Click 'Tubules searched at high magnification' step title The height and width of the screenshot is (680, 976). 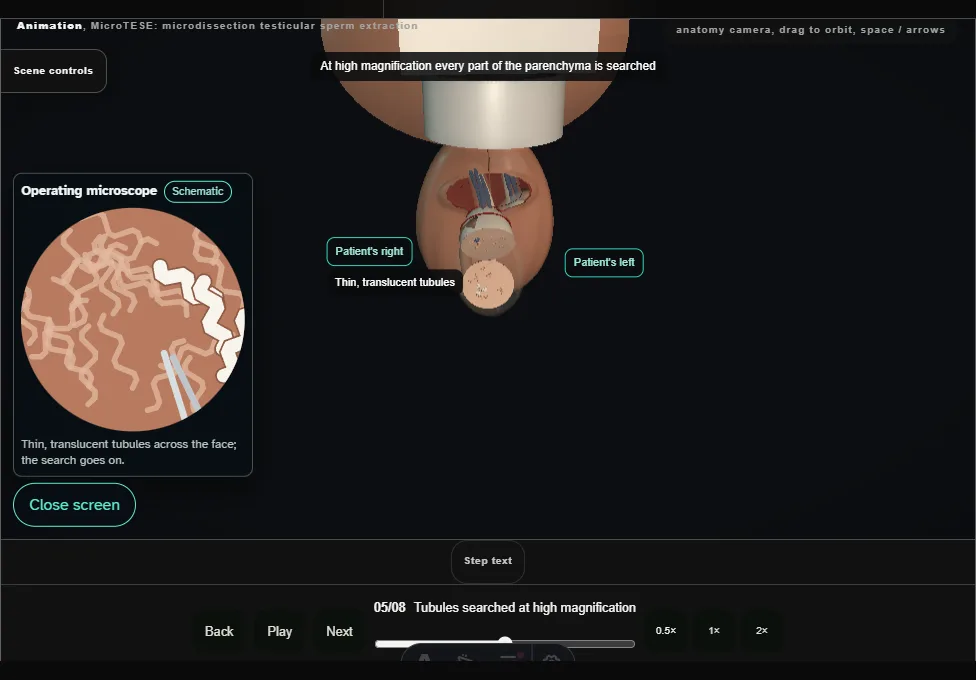(x=525, y=608)
